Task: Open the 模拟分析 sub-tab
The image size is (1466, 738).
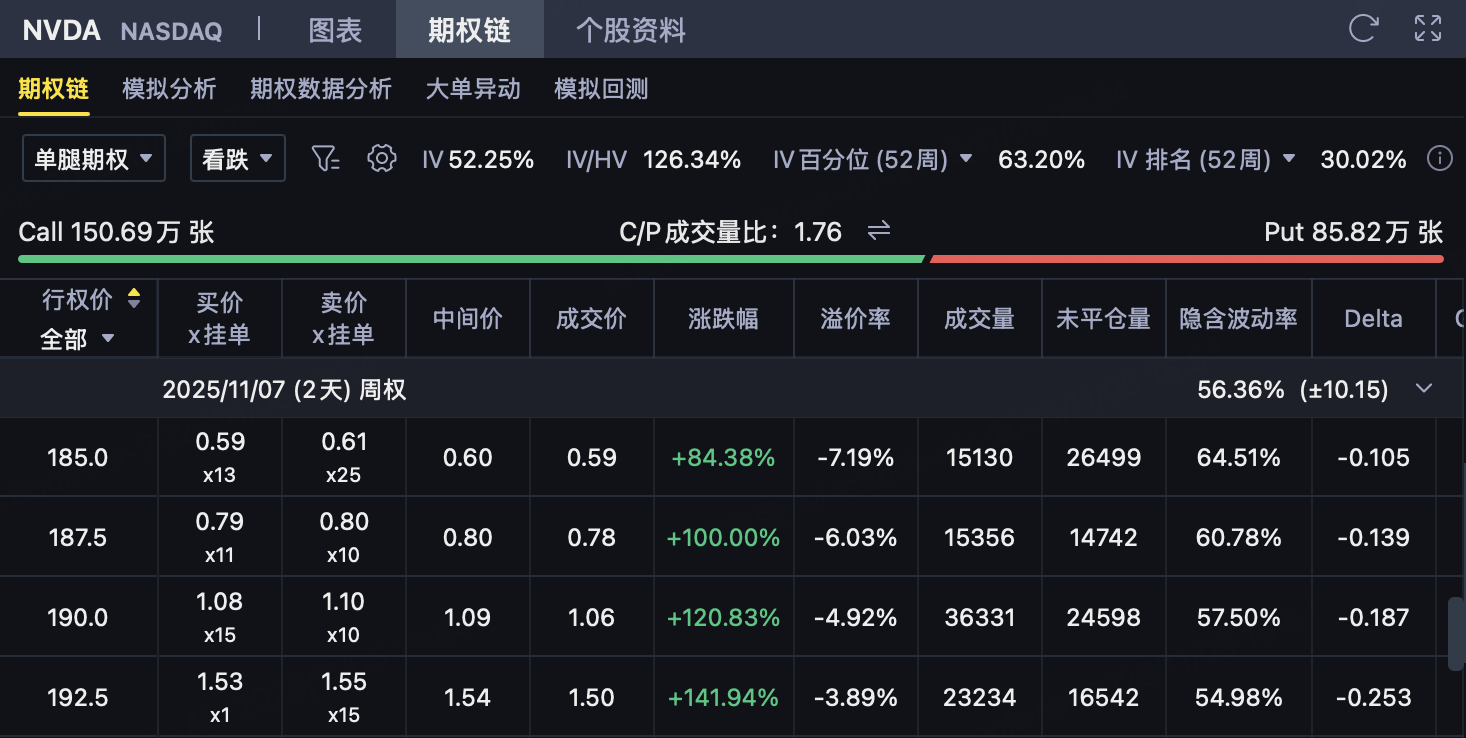Action: [169, 89]
